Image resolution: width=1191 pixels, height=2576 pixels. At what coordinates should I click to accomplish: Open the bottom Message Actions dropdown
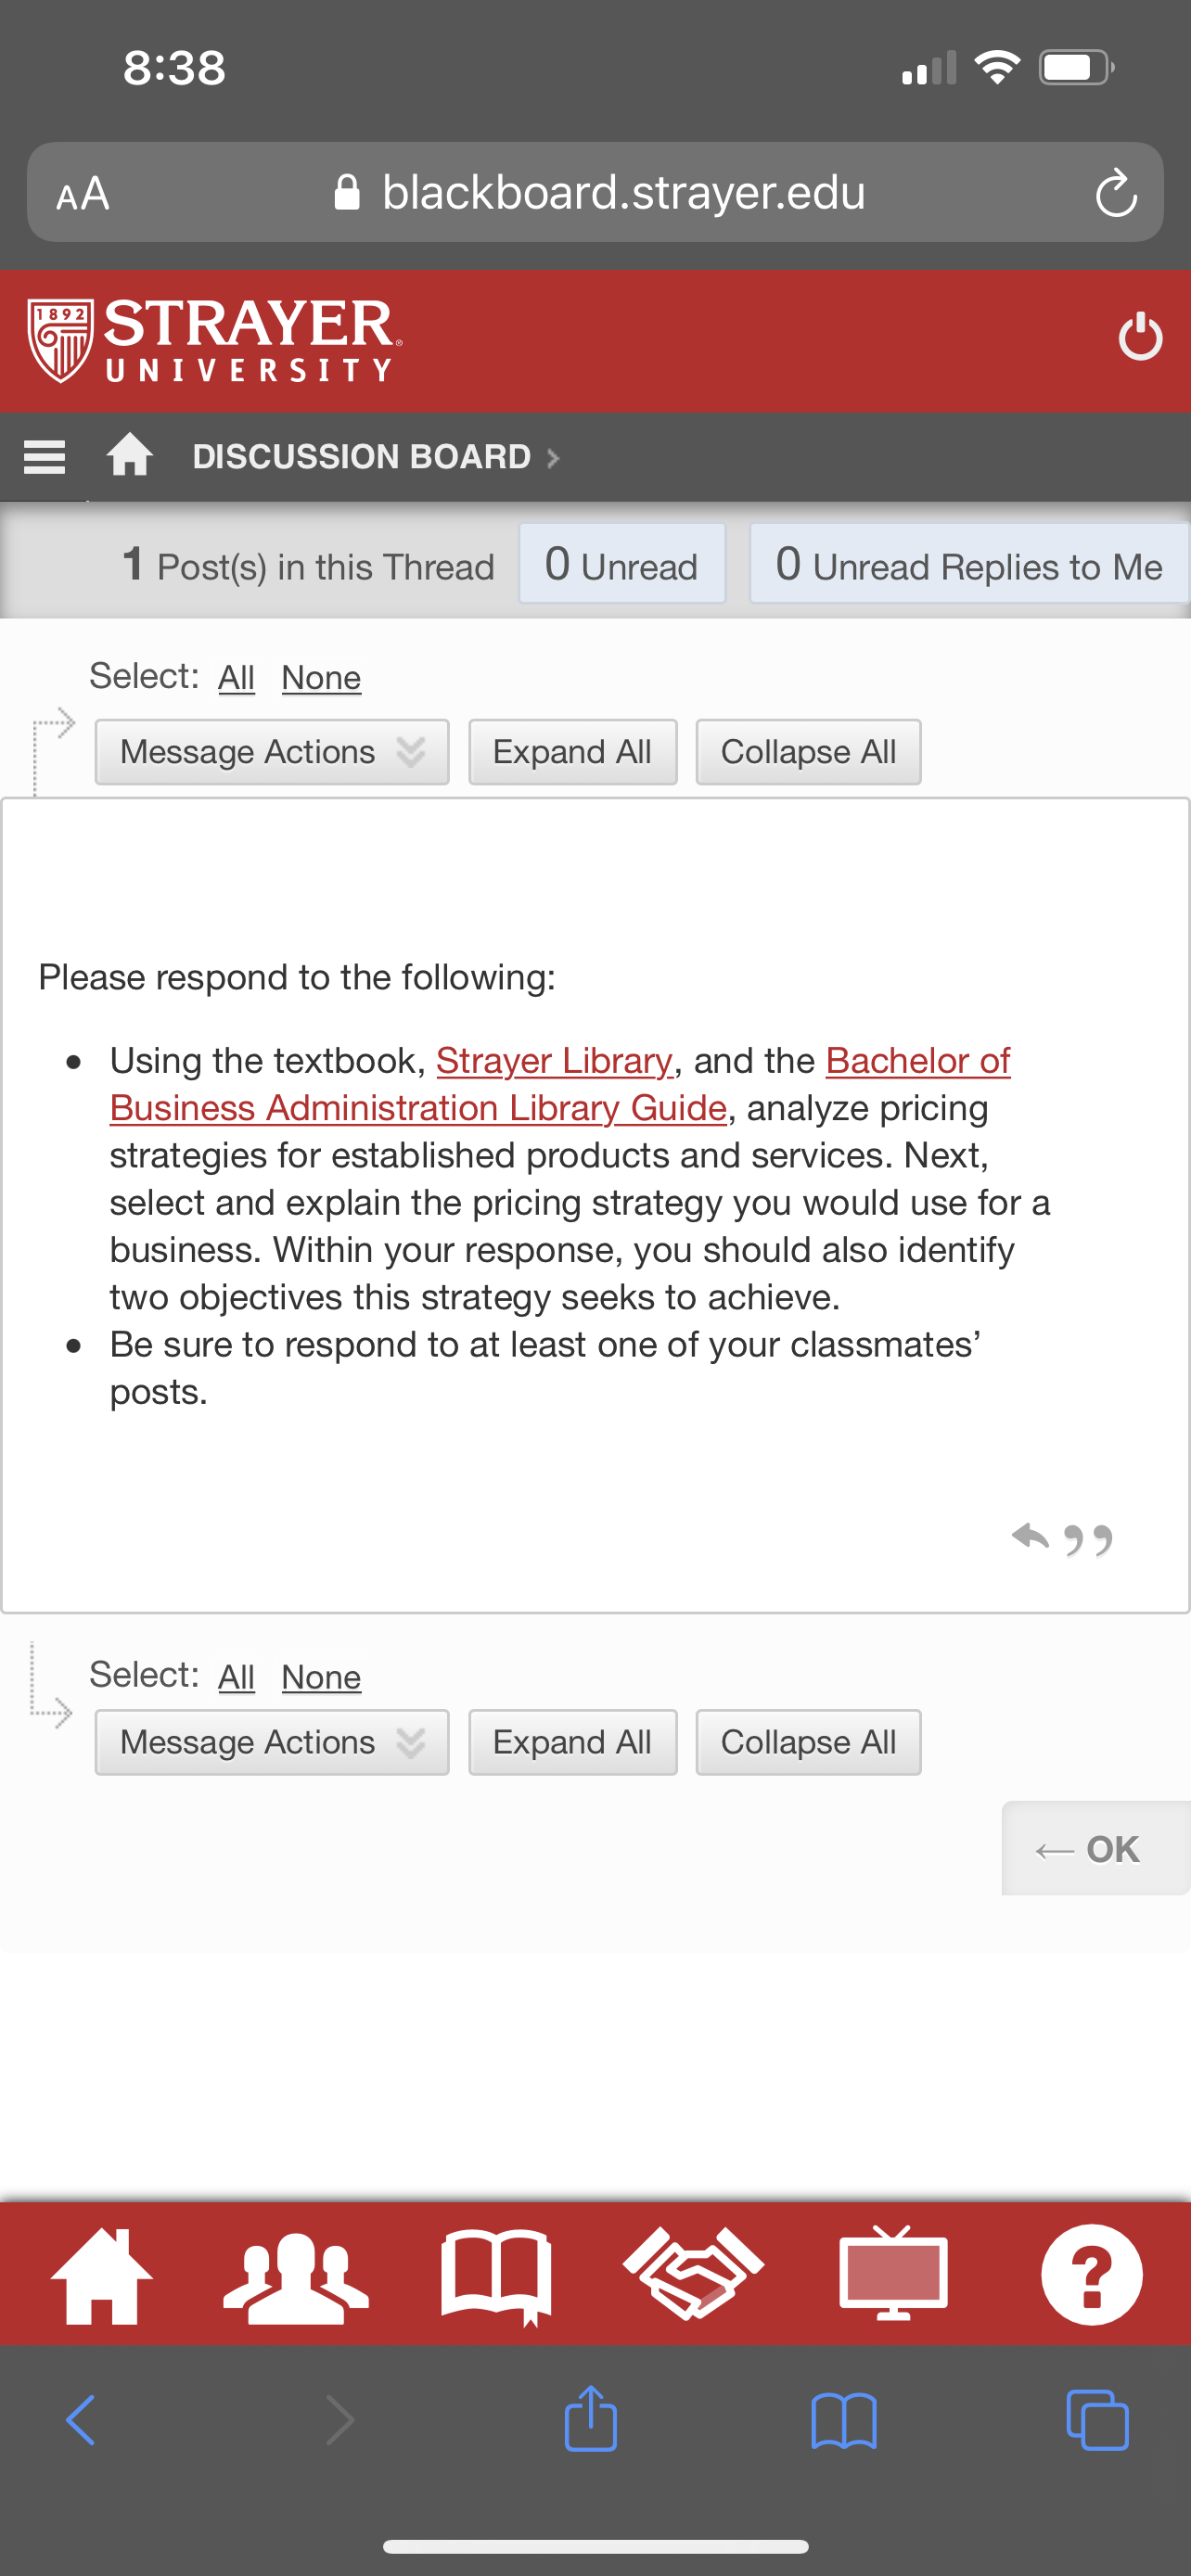[x=272, y=1742]
